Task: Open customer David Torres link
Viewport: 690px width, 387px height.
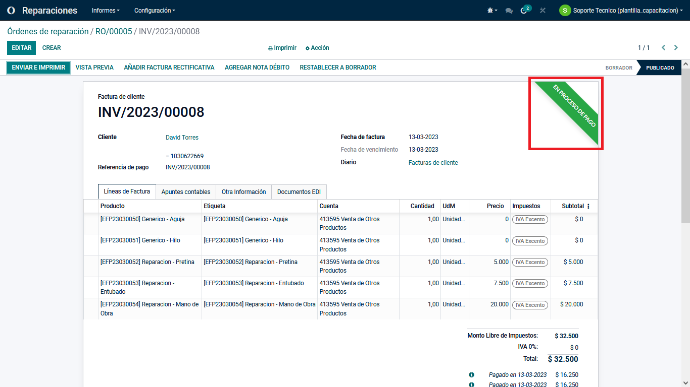Action: point(182,137)
